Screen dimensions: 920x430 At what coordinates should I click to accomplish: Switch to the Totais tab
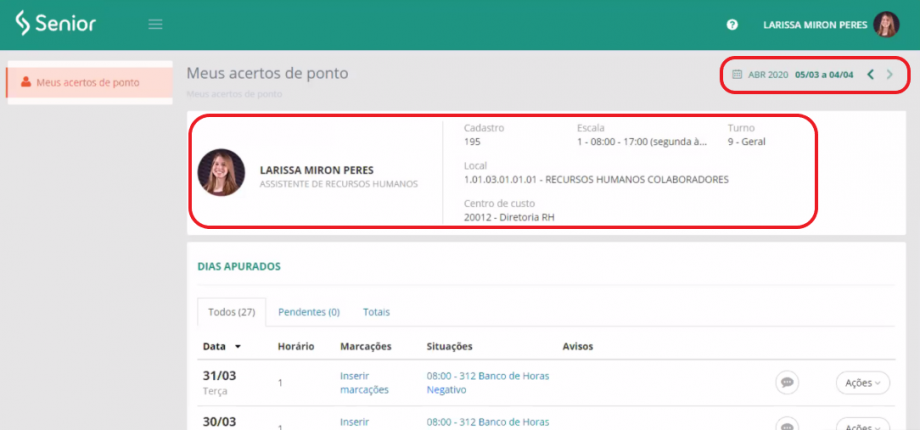pyautogui.click(x=376, y=312)
